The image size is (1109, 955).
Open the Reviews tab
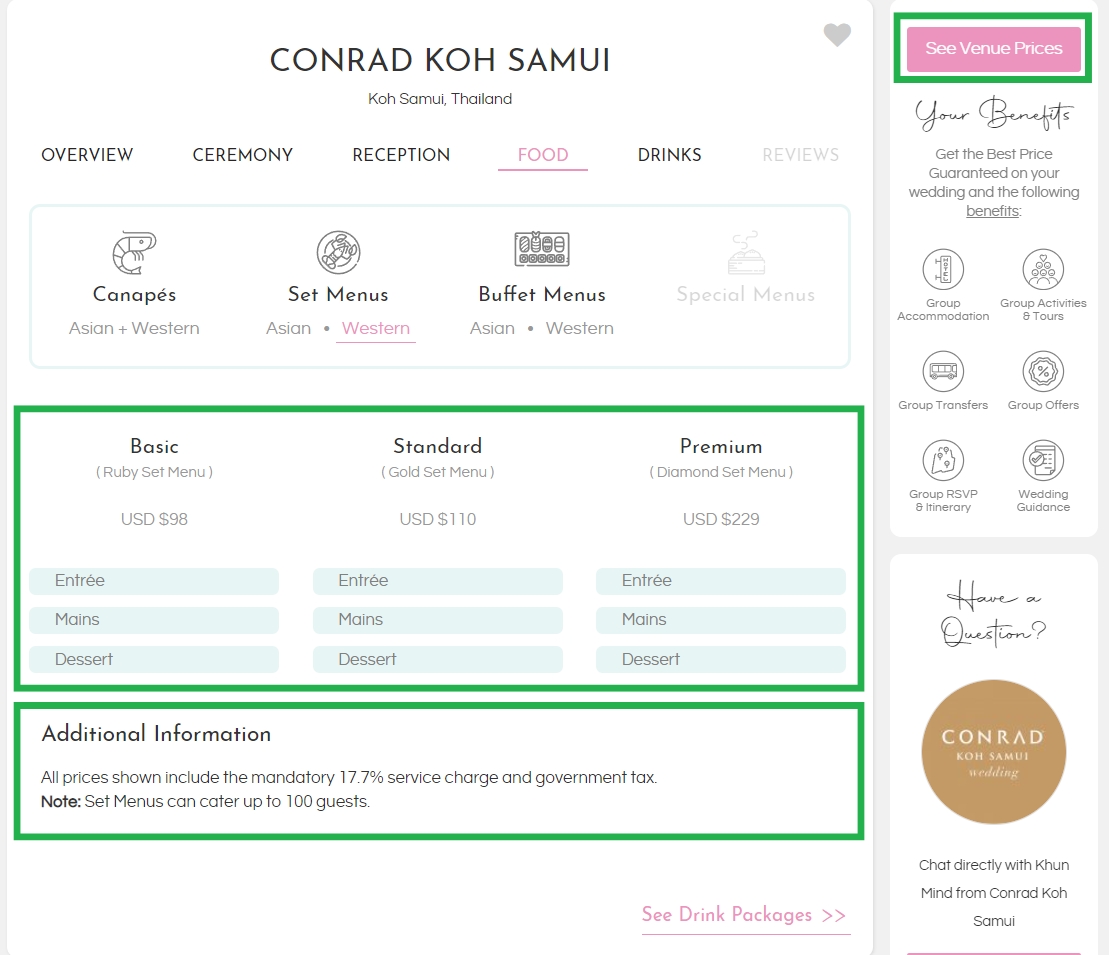(x=801, y=155)
